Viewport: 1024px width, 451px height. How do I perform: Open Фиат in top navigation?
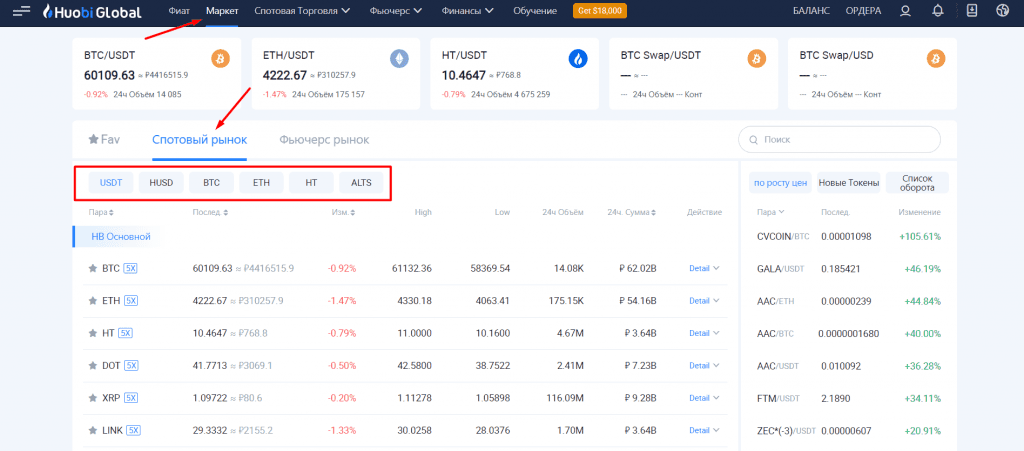179,11
